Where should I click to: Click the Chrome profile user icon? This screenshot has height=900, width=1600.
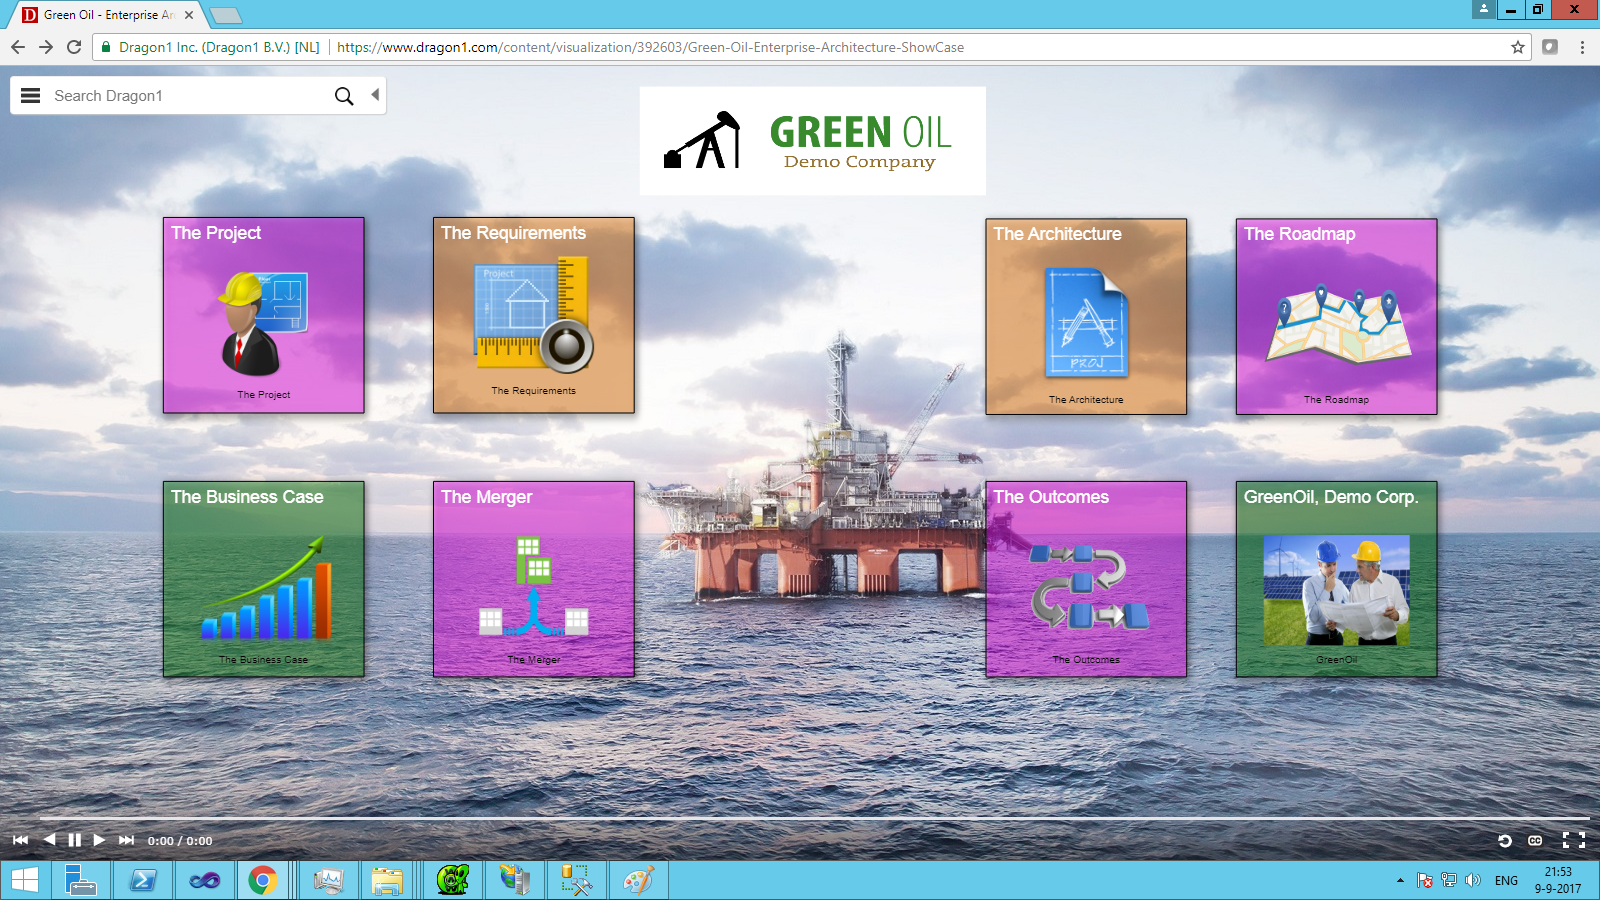coord(1484,9)
